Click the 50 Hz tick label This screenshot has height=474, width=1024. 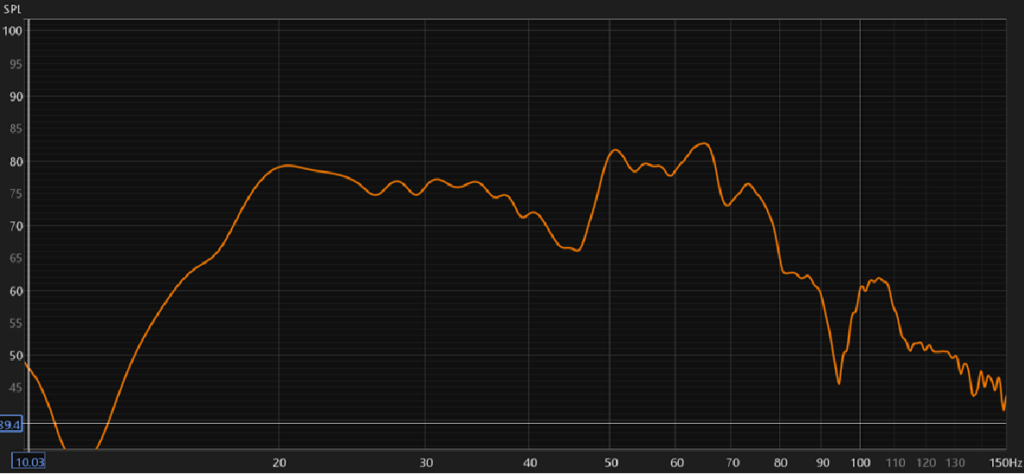coord(610,462)
